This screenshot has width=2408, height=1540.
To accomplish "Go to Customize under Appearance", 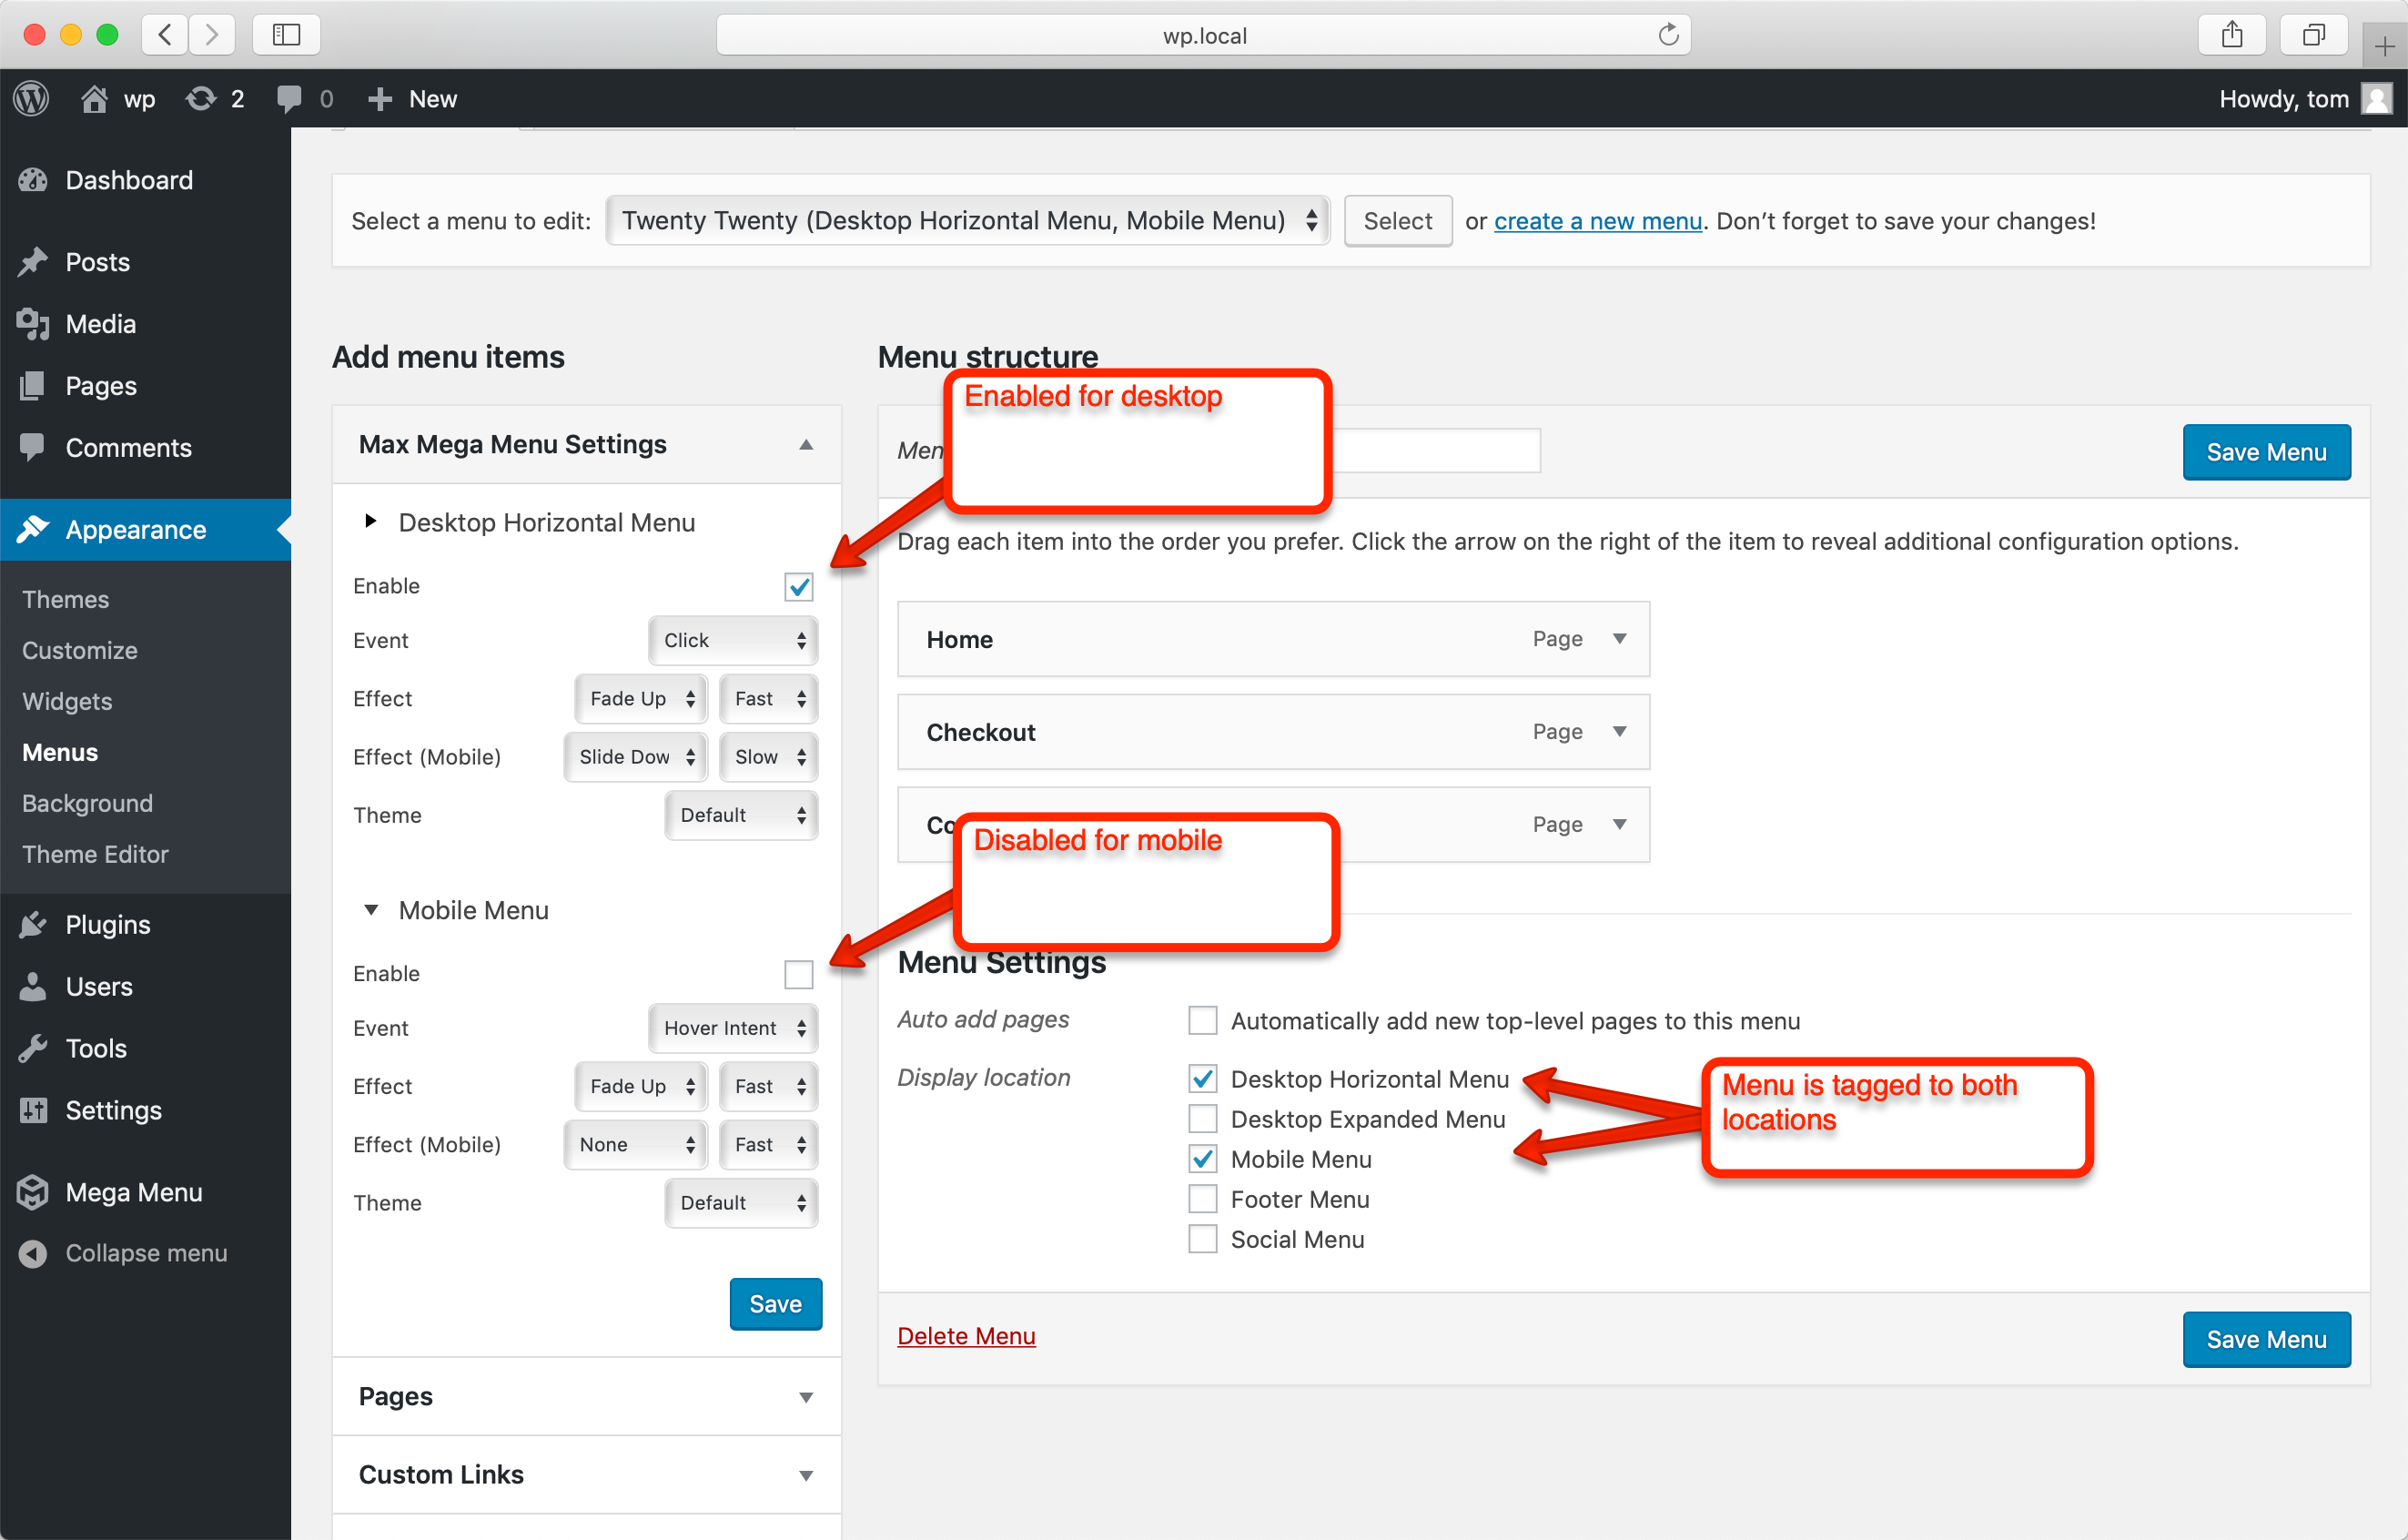I will pyautogui.click(x=79, y=650).
